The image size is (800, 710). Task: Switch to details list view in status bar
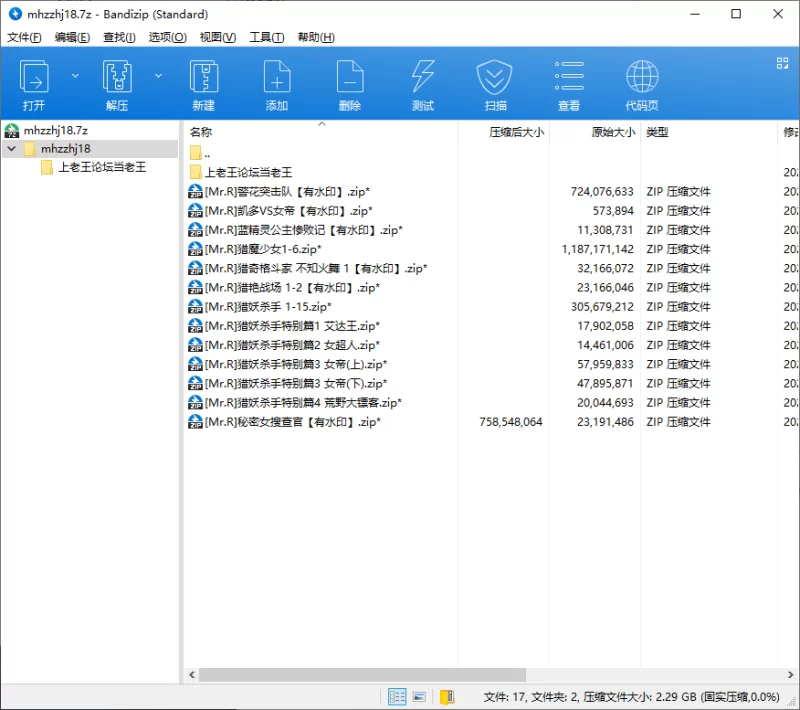[x=397, y=696]
